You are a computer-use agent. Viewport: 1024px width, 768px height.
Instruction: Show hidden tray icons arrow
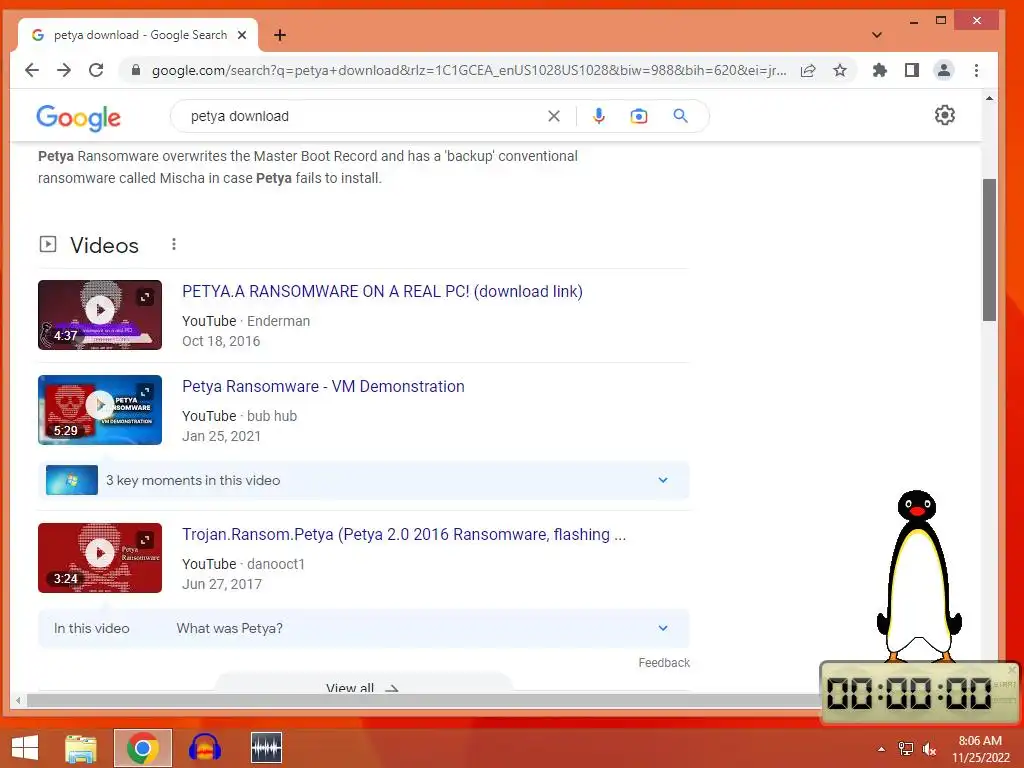pos(881,749)
